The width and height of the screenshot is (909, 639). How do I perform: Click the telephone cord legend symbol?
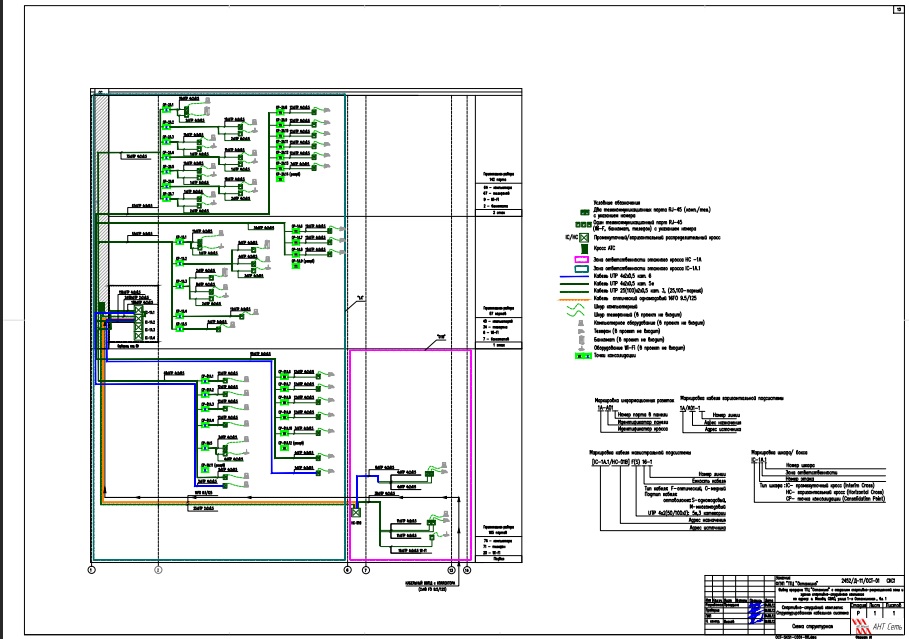coord(576,315)
